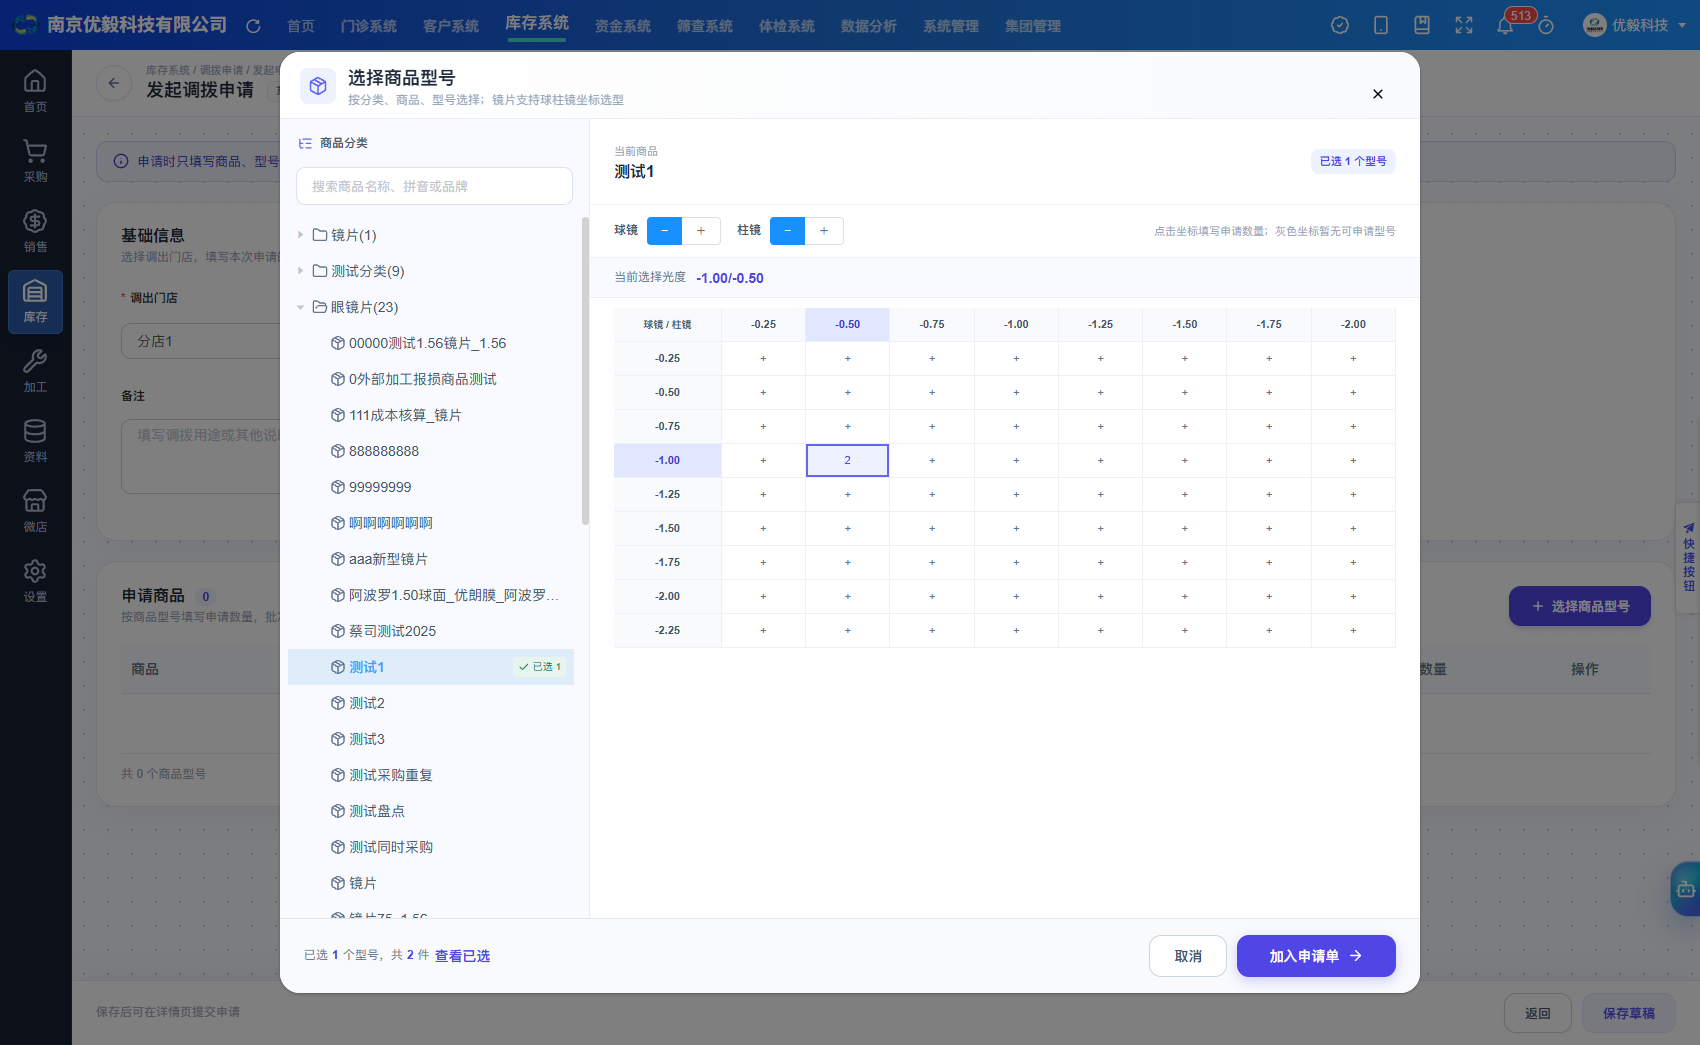Viewport: 1700px width, 1045px height.
Task: Expand the 镜片(1) category
Action: pyautogui.click(x=300, y=235)
